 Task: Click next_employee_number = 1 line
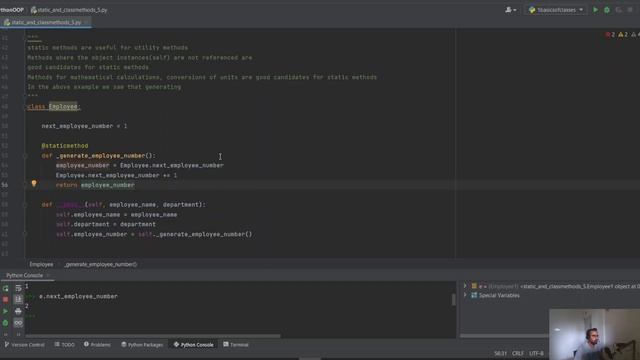tap(84, 126)
